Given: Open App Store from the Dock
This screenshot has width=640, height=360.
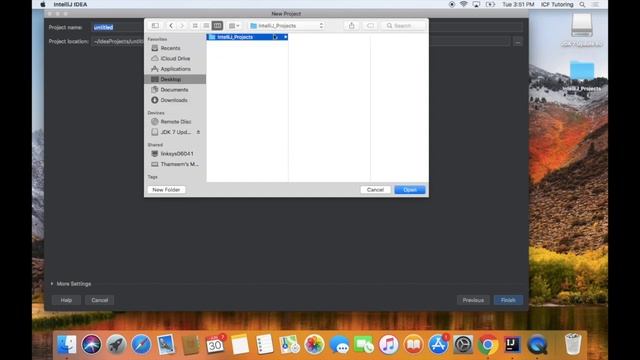Looking at the screenshot, I should [x=438, y=344].
